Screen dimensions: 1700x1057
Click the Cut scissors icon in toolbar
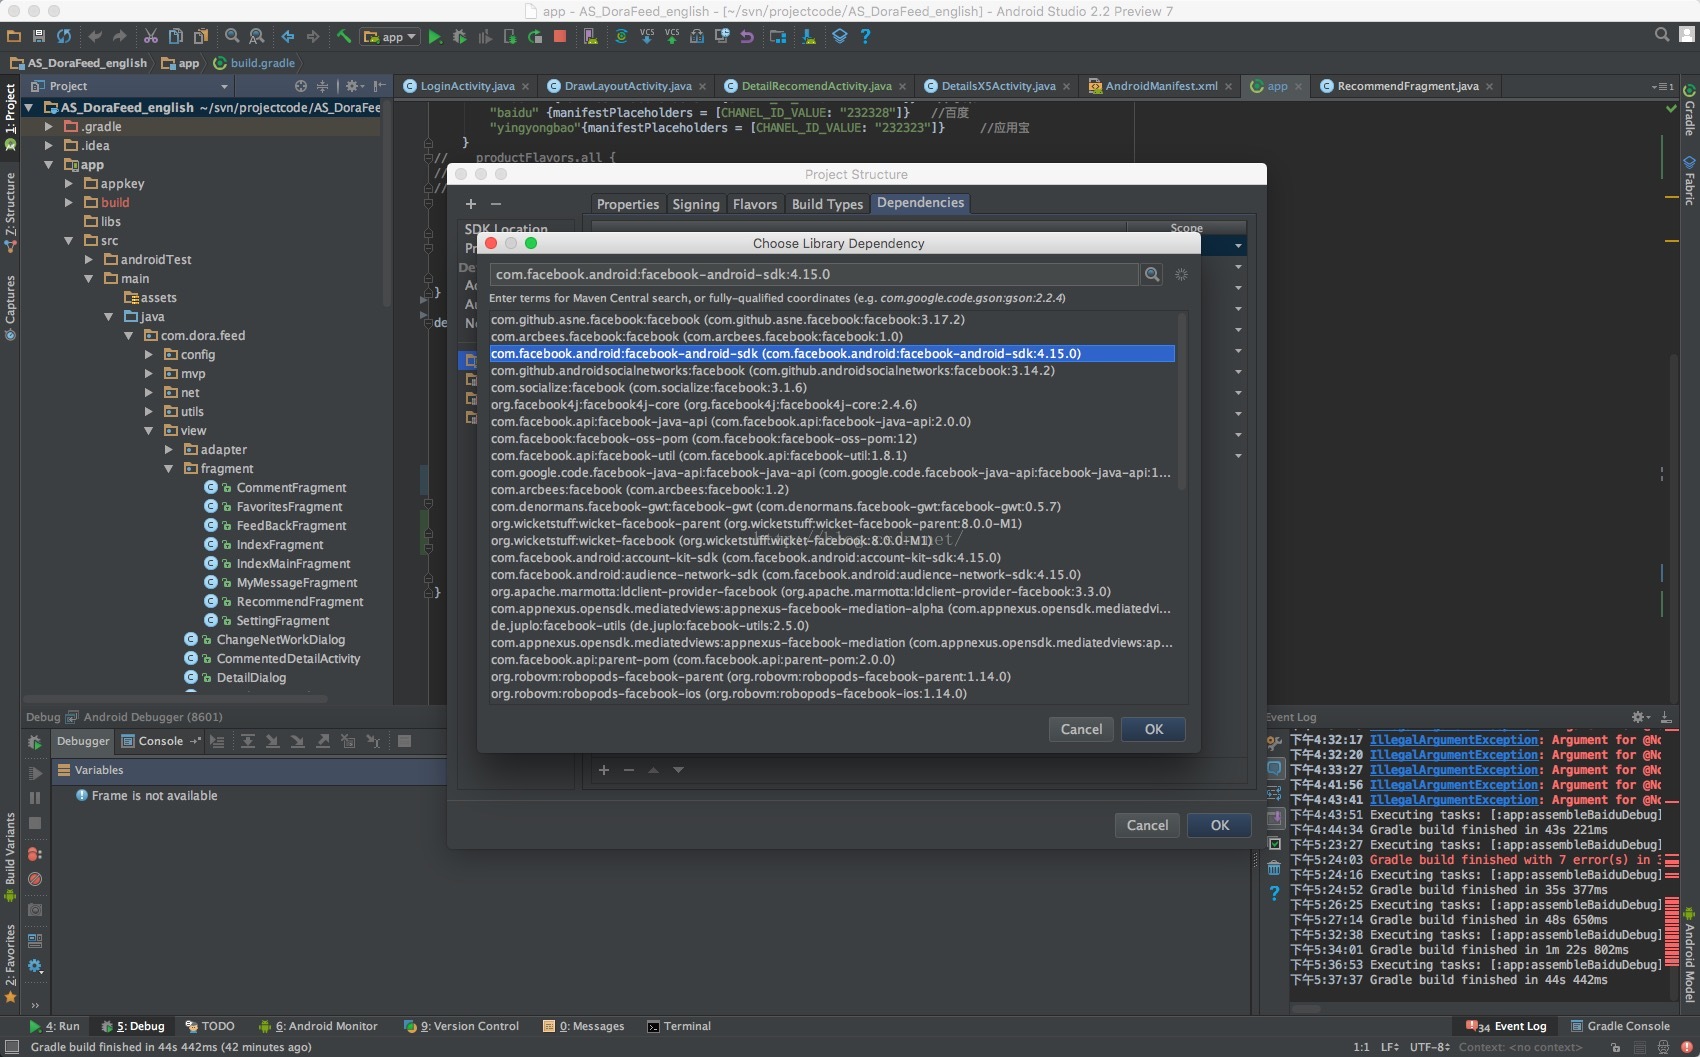click(150, 37)
